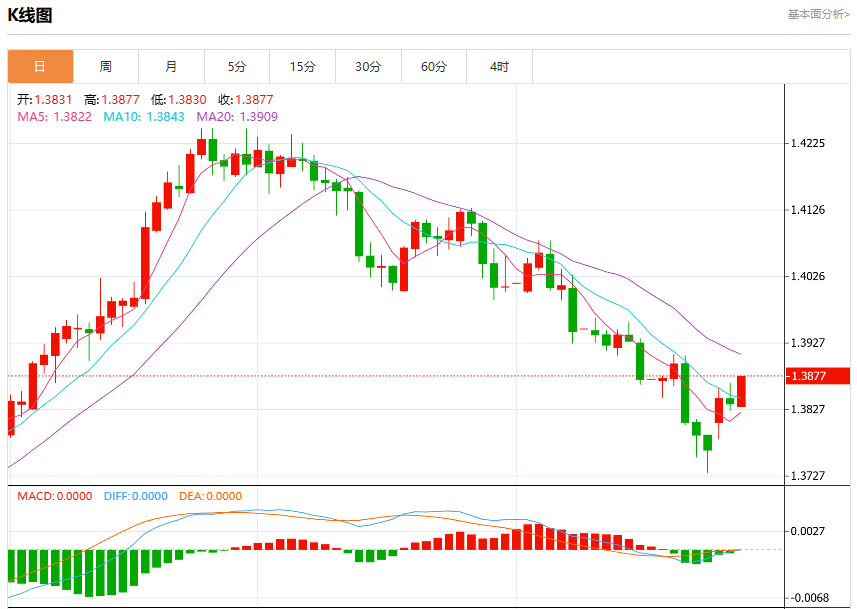857x609 pixels.
Task: Click the DEA value label
Action: click(210, 496)
